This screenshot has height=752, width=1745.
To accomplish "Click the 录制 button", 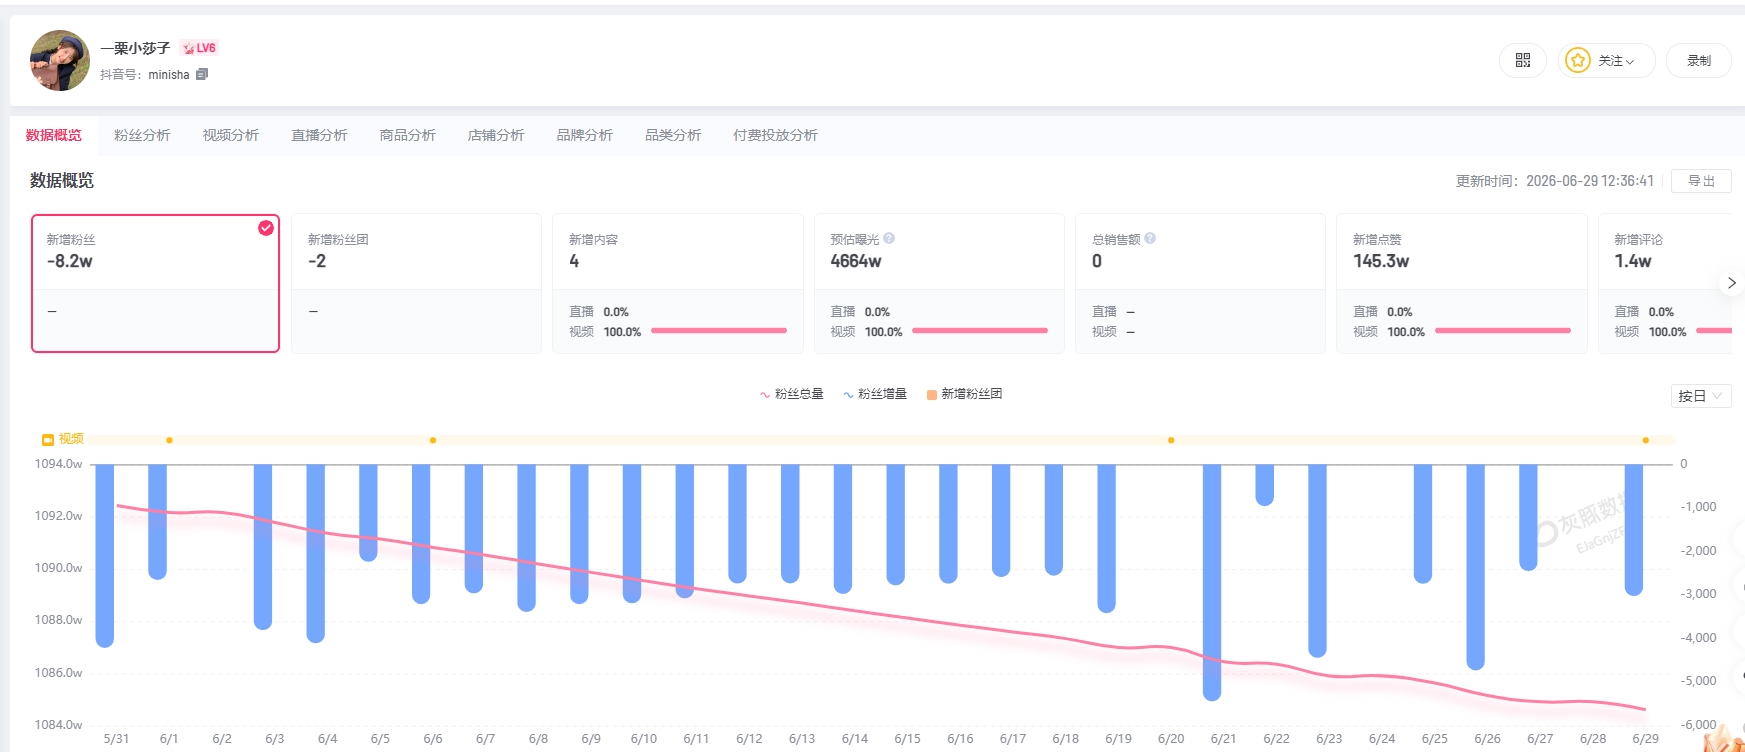I will (1698, 61).
